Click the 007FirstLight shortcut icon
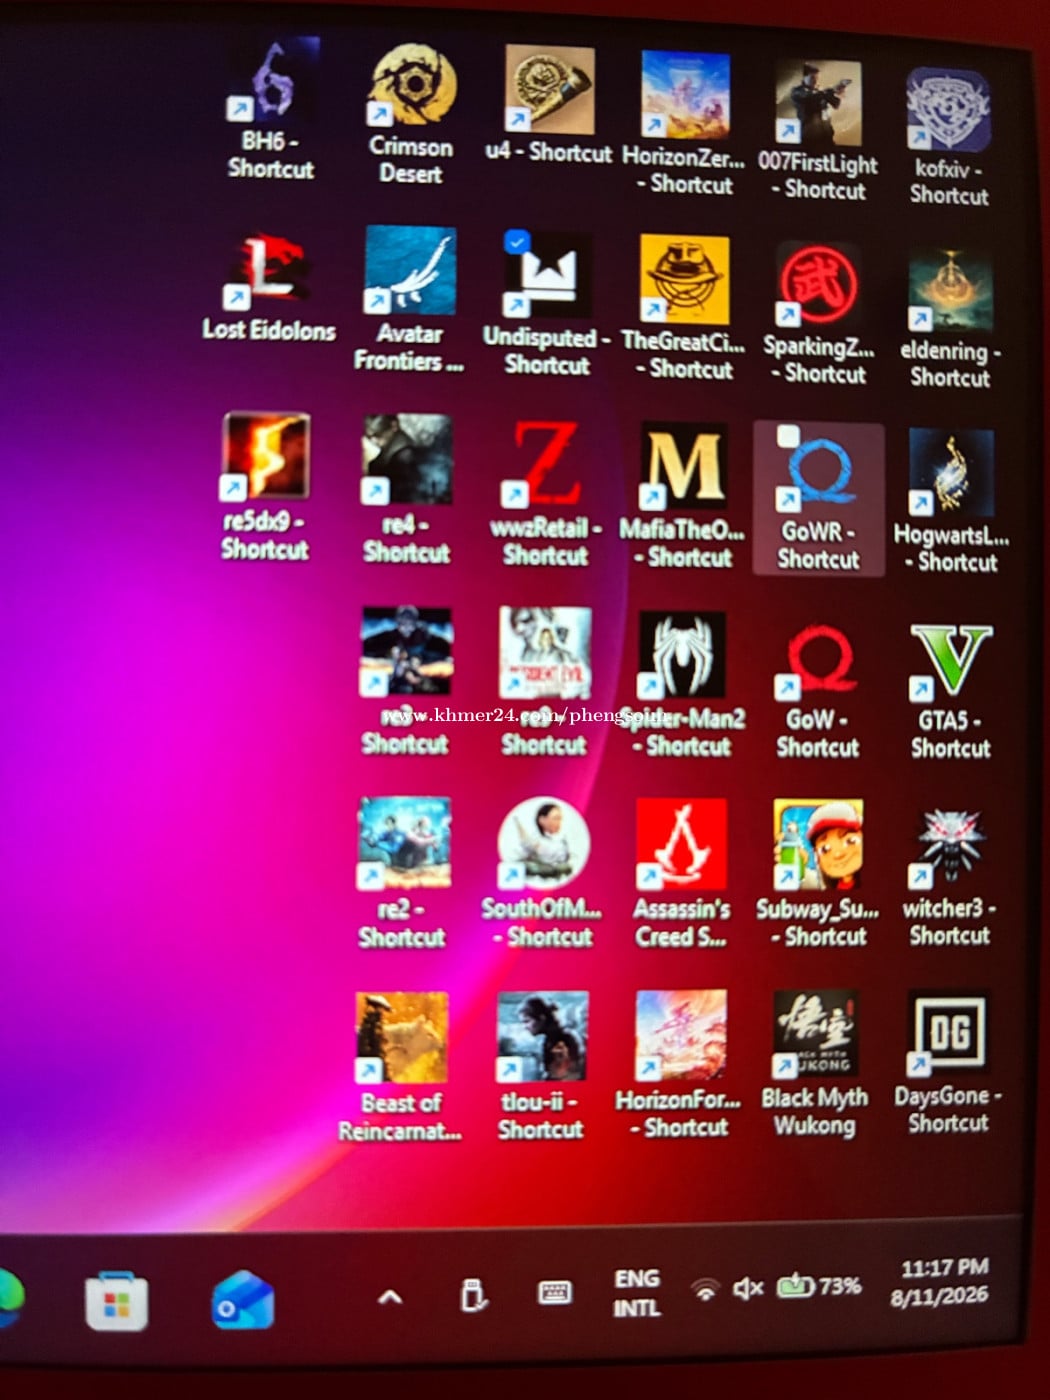Screen dimensions: 1050x1400 [819, 101]
